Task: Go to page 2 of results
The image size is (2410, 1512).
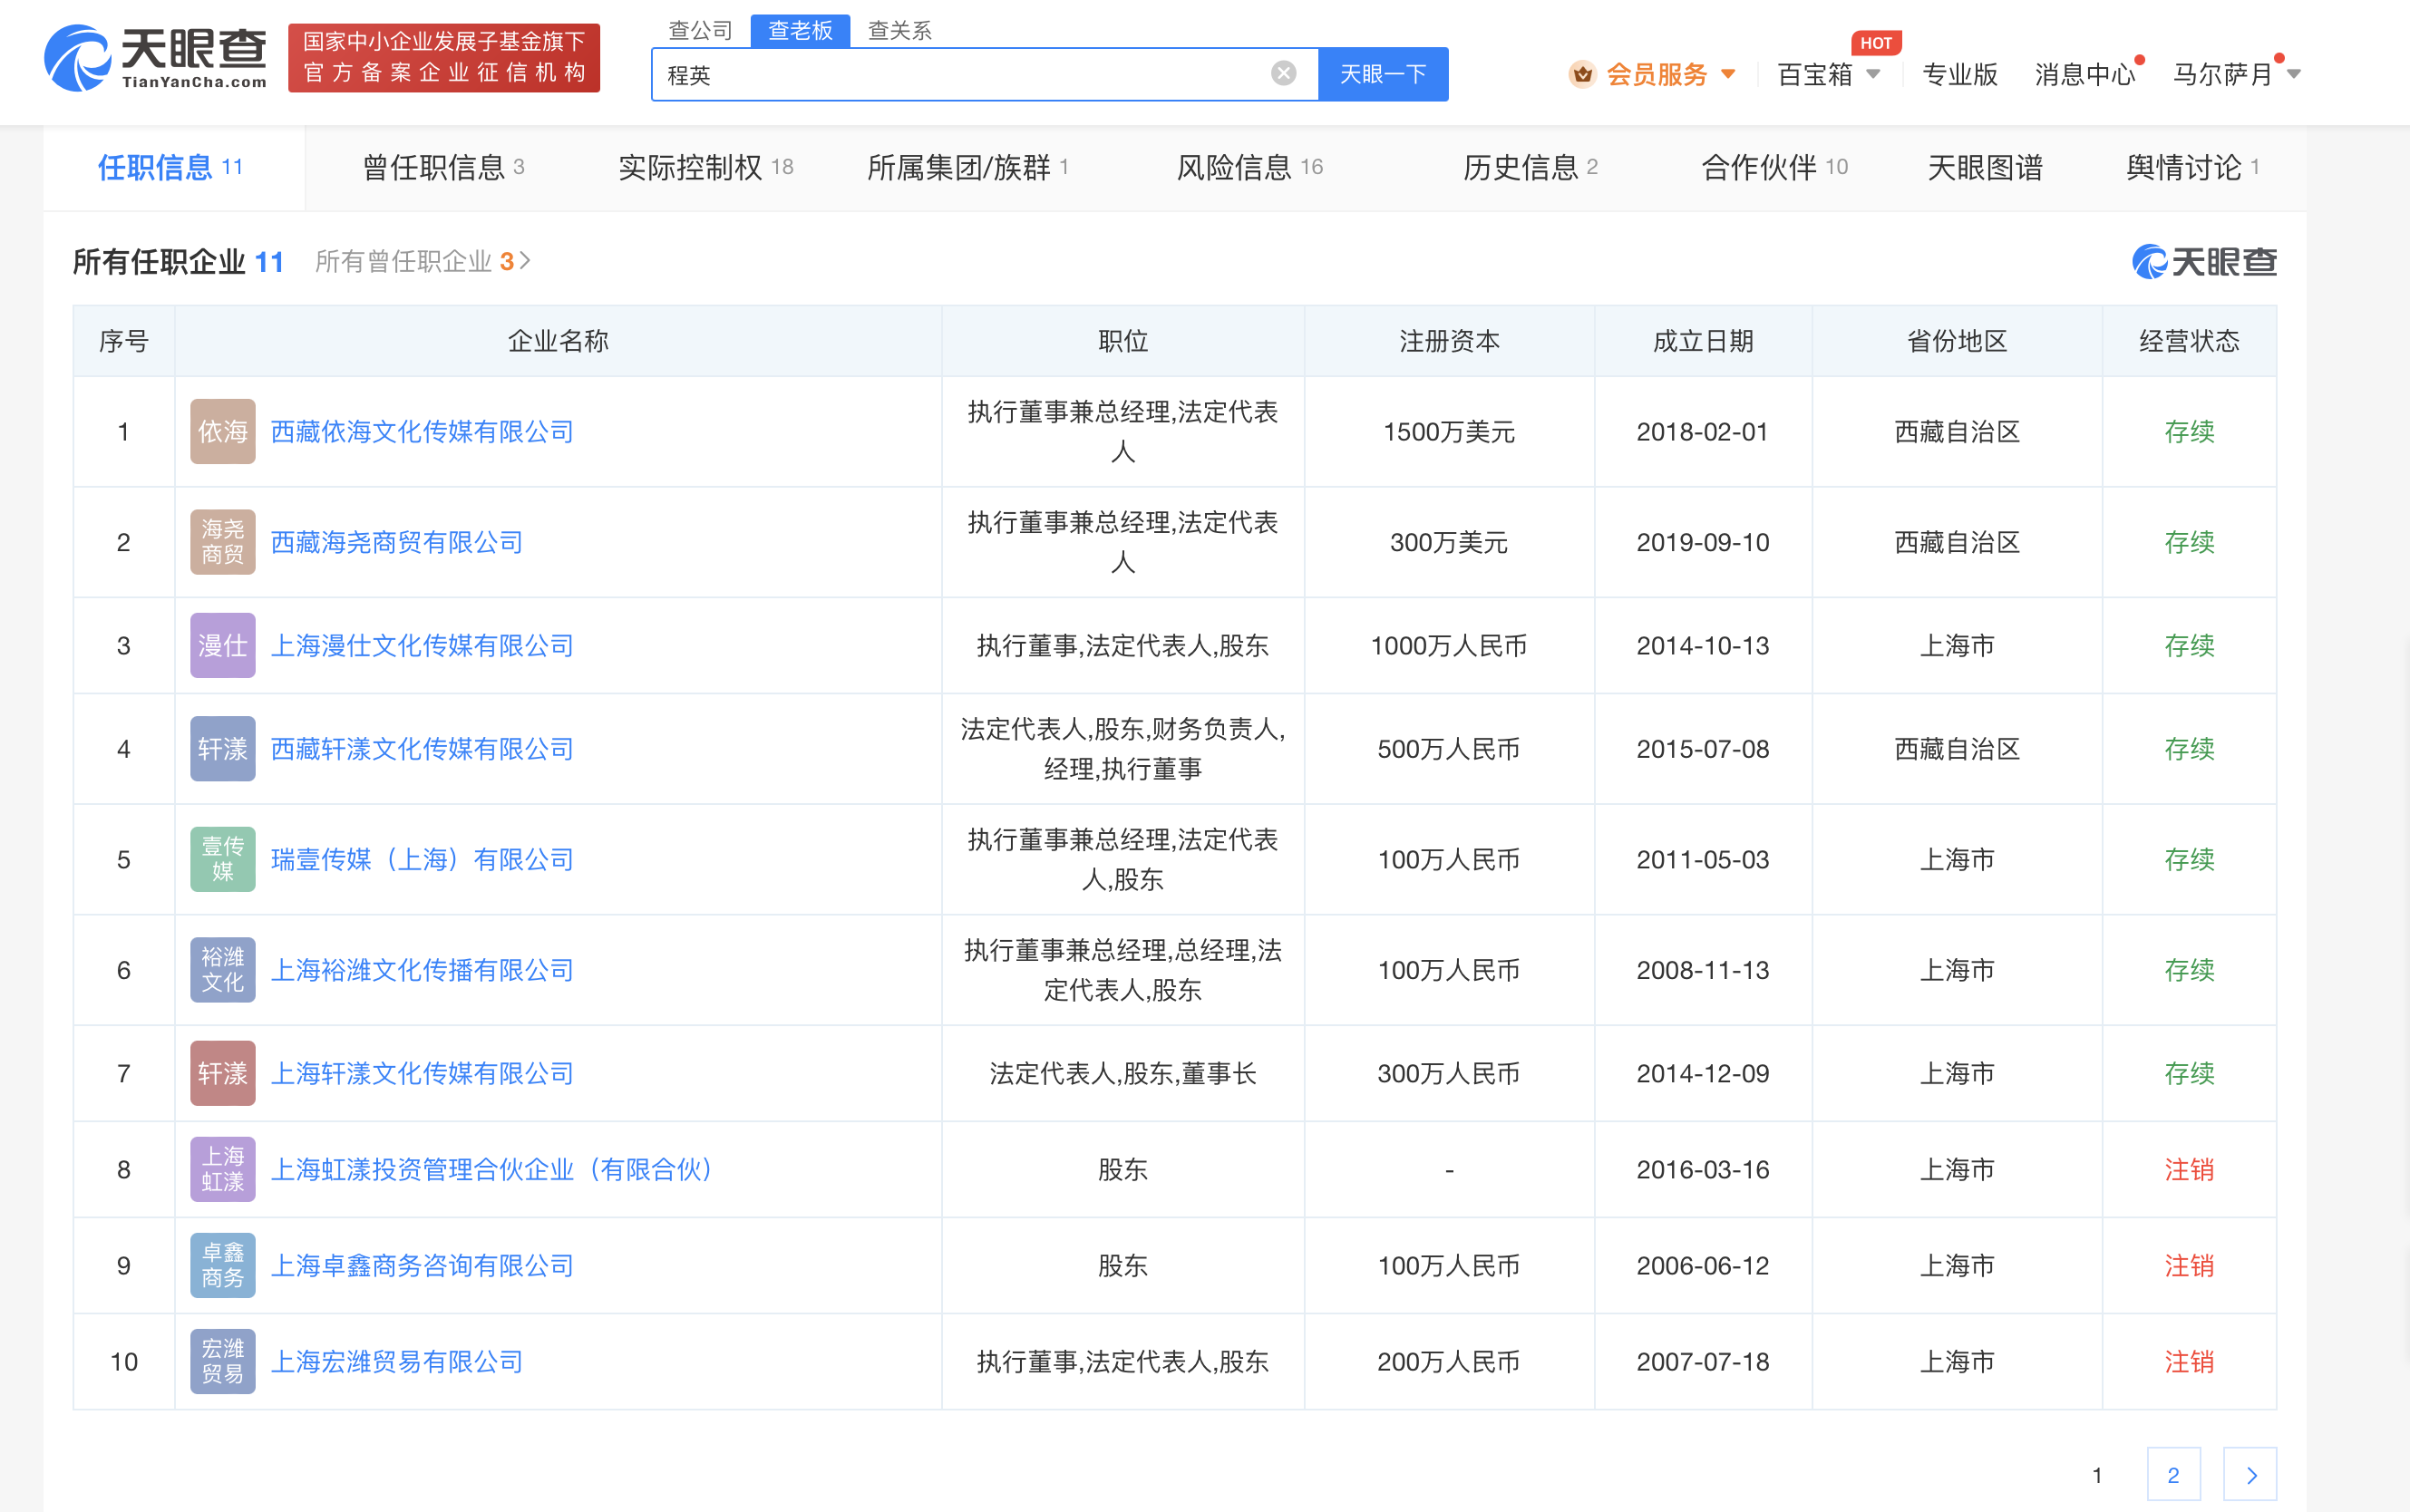Action: click(2173, 1474)
